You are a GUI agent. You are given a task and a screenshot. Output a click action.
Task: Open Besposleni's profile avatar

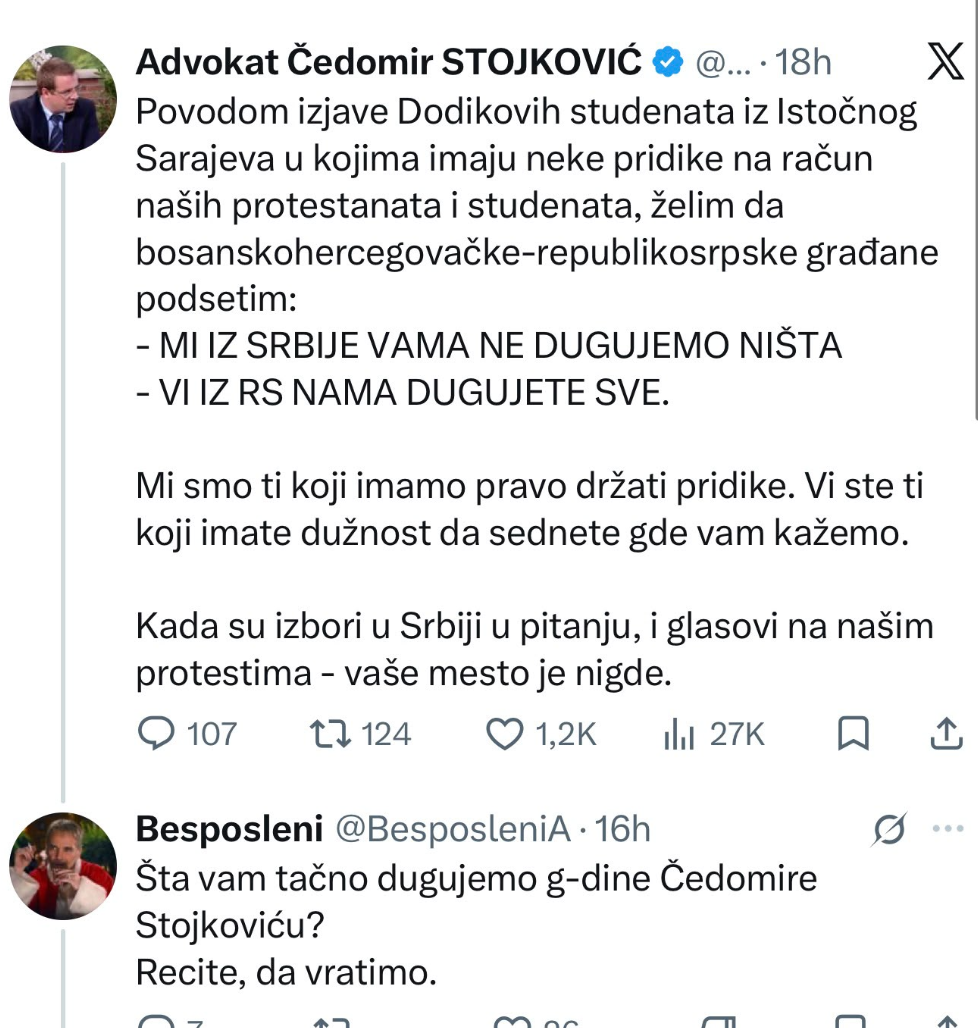point(64,866)
